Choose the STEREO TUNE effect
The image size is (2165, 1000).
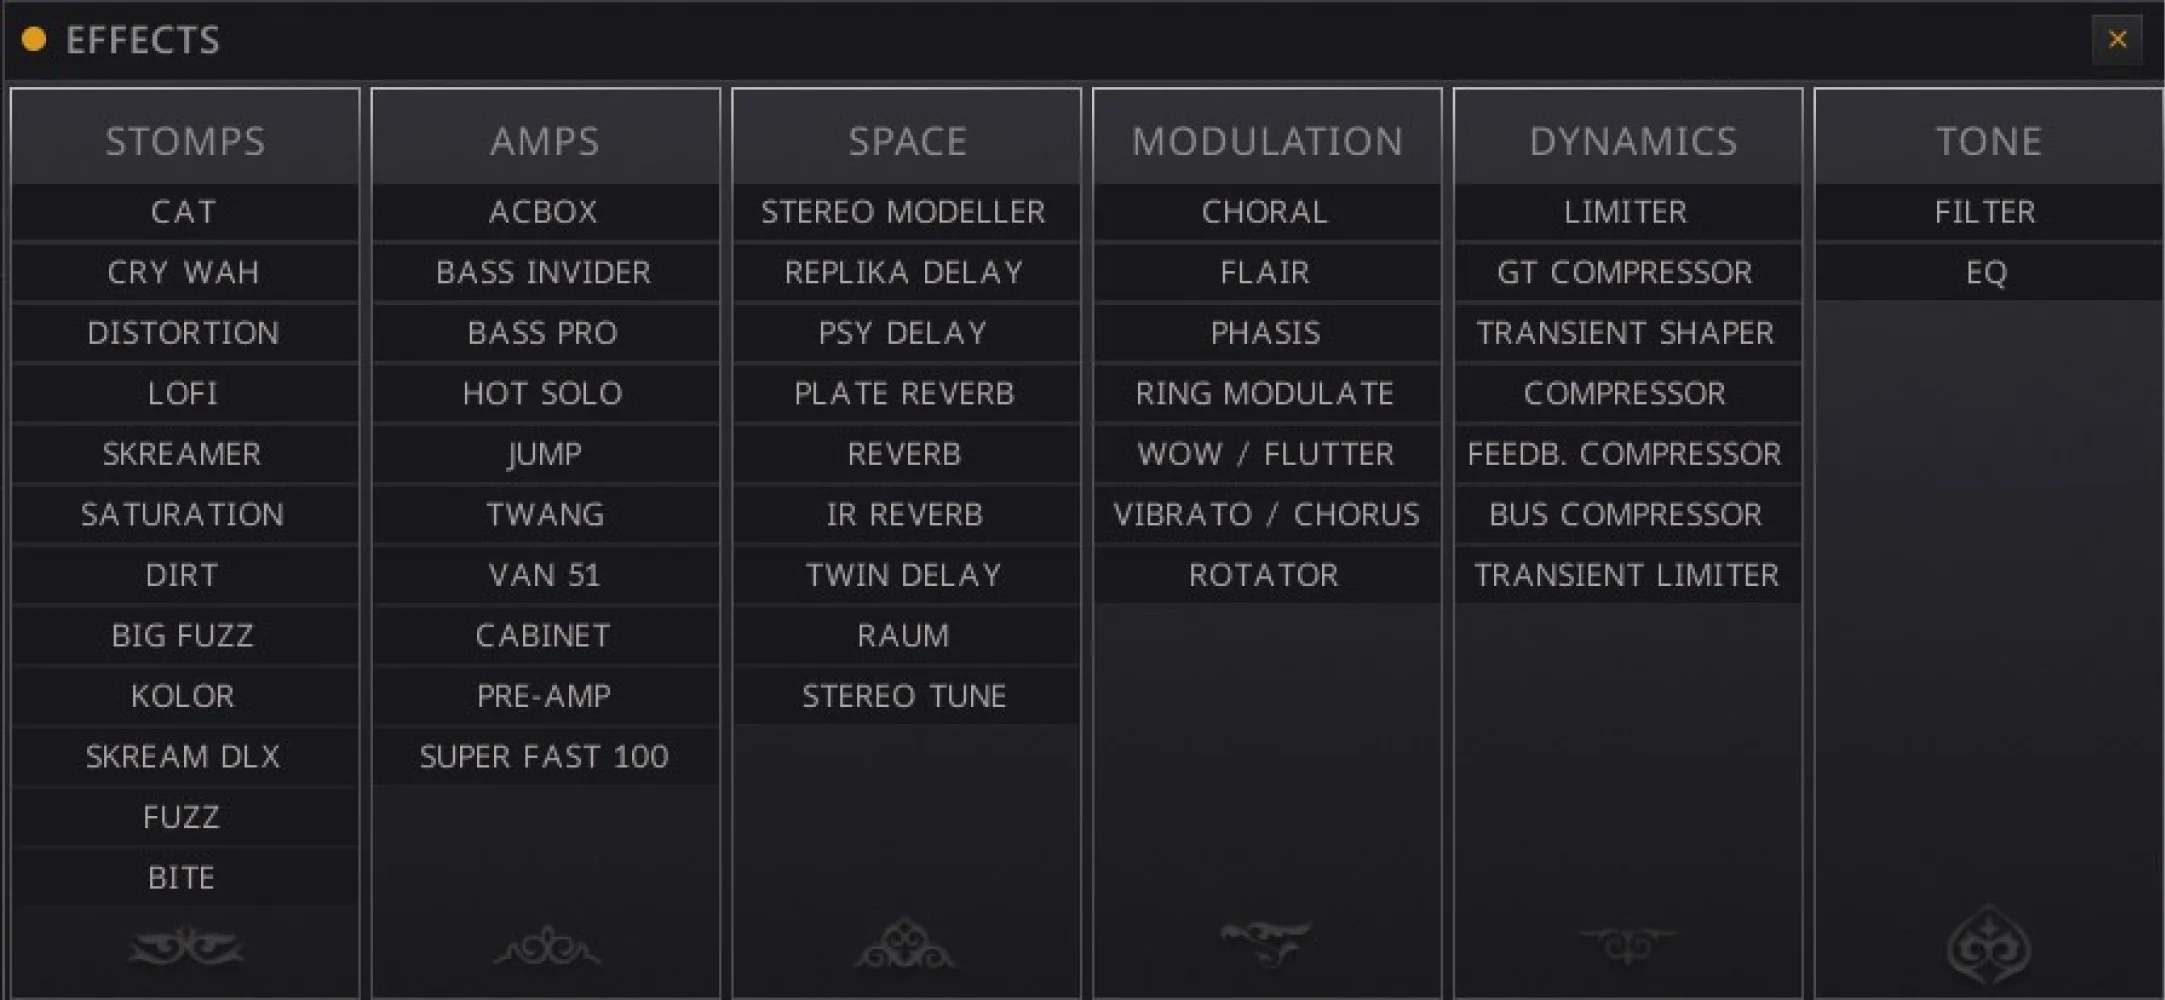coord(906,695)
